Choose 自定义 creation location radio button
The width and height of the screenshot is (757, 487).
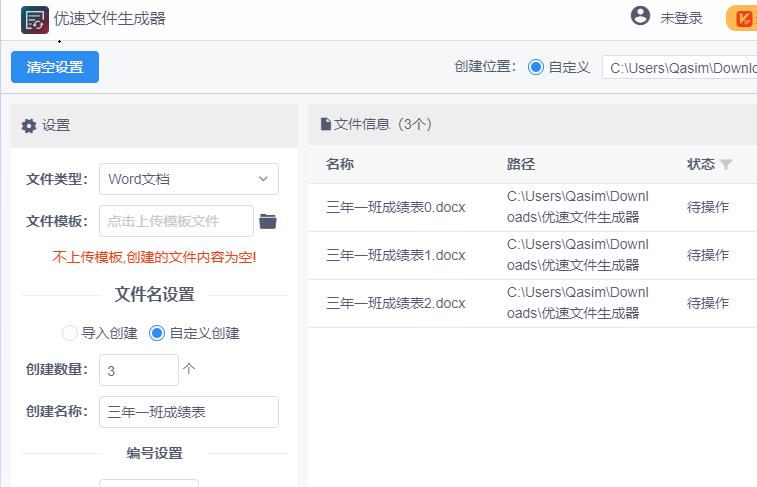[x=536, y=67]
